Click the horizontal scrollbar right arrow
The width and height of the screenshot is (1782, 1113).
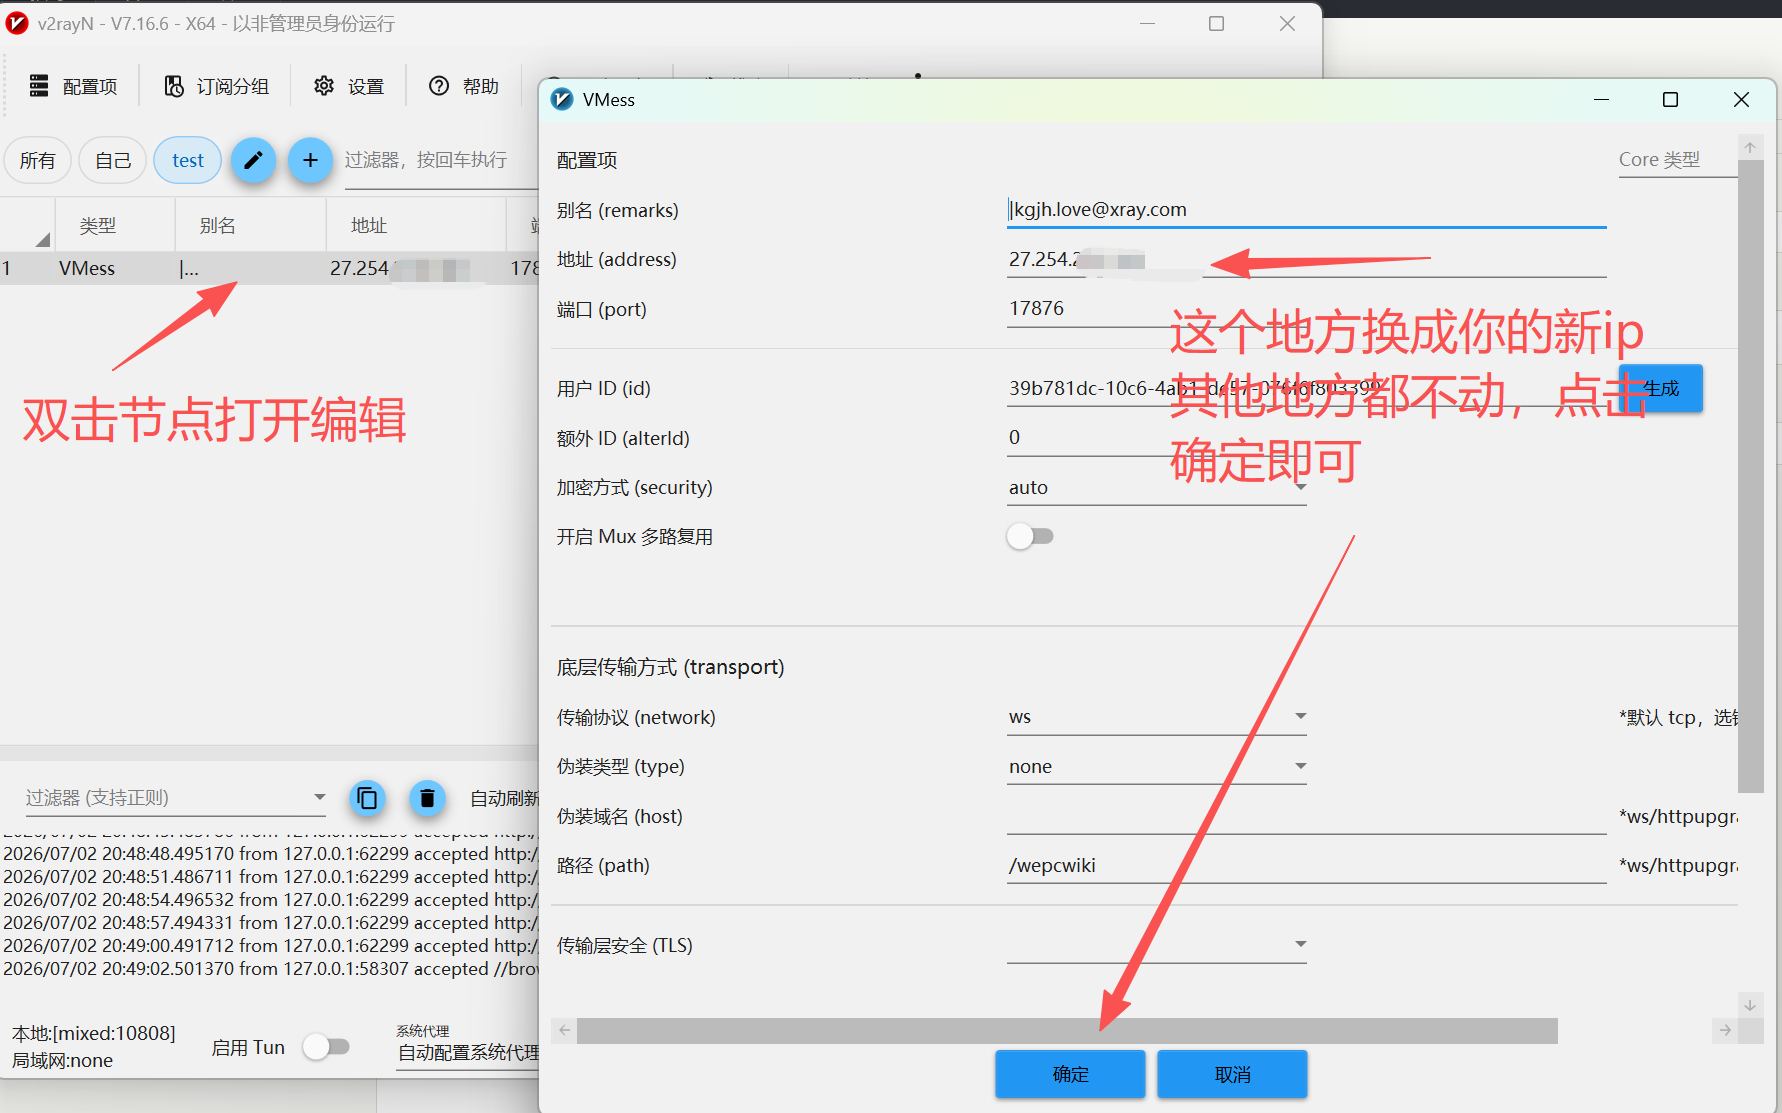click(1725, 1031)
